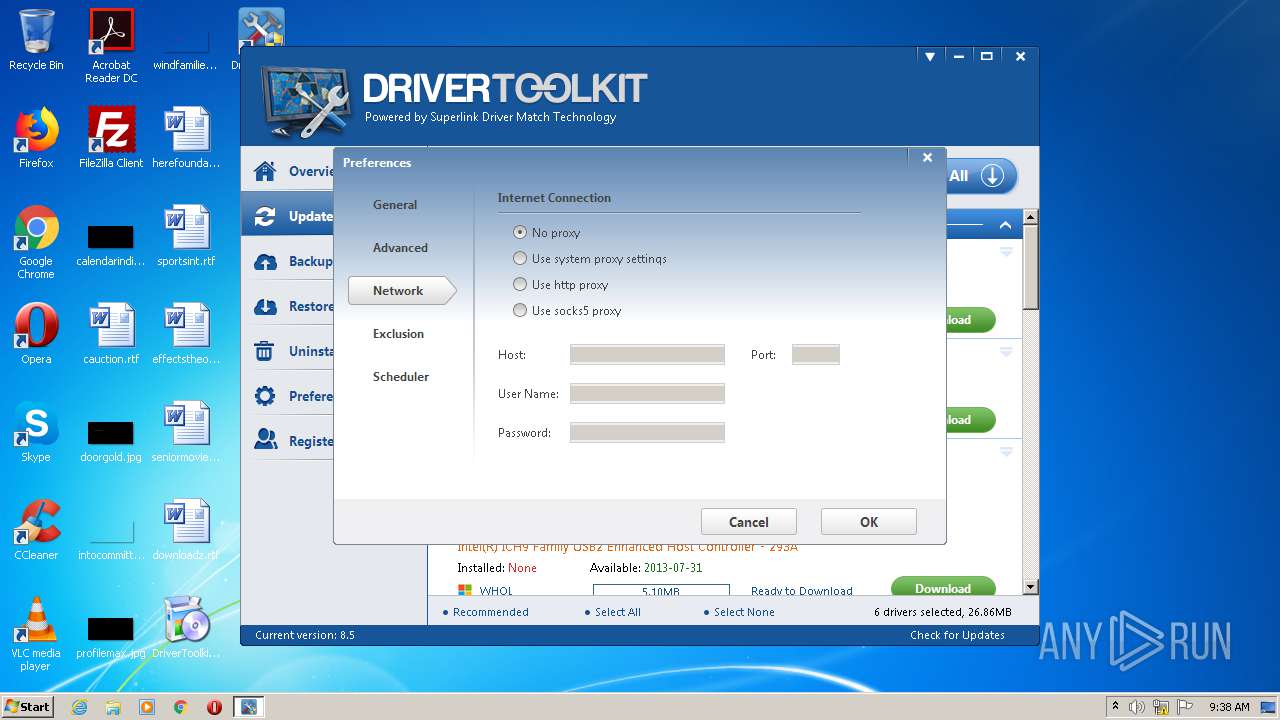1280x720 pixels.
Task: Click the Select All link
Action: click(x=617, y=612)
